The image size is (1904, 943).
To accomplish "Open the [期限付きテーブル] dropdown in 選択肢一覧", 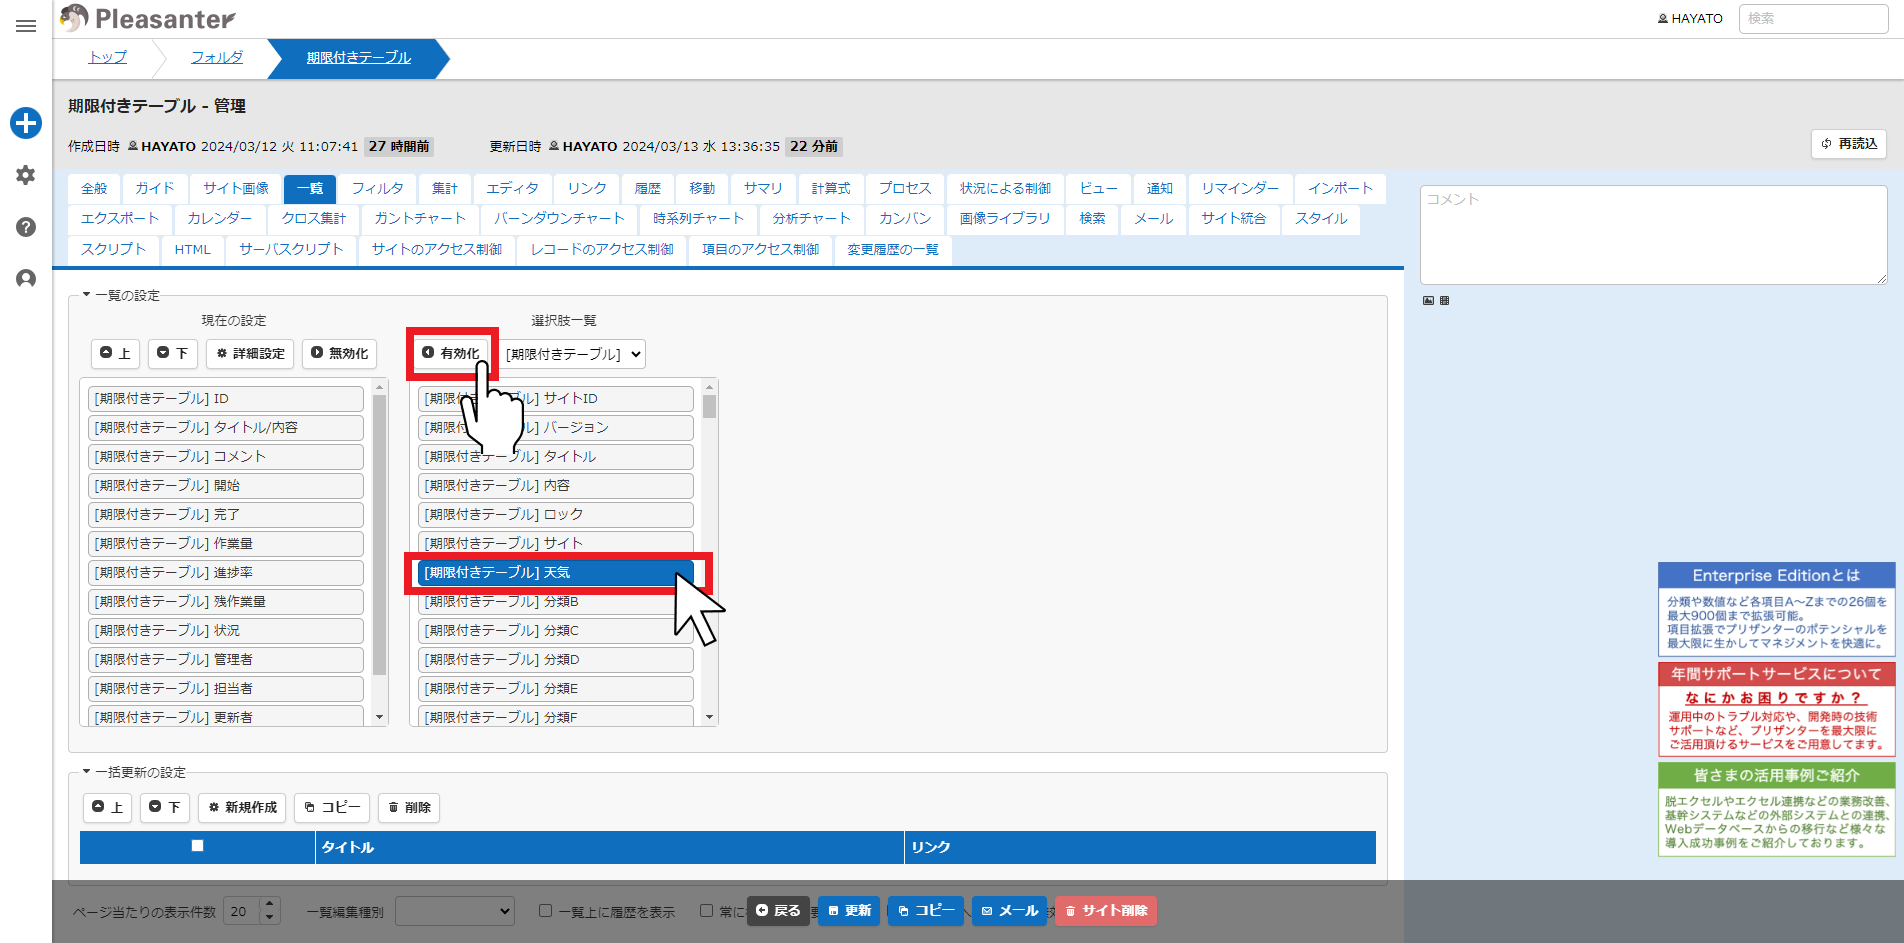I will click(x=573, y=354).
